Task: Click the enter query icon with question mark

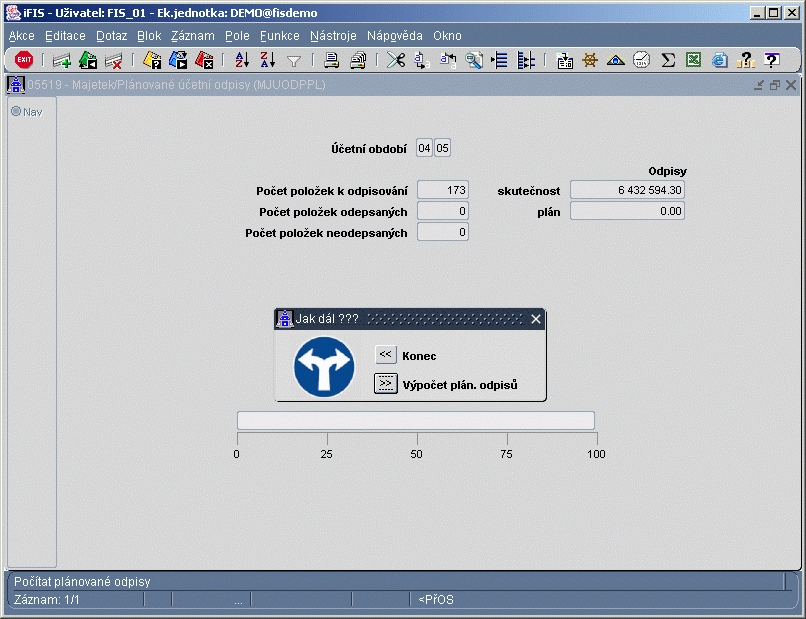Action: coord(152,61)
